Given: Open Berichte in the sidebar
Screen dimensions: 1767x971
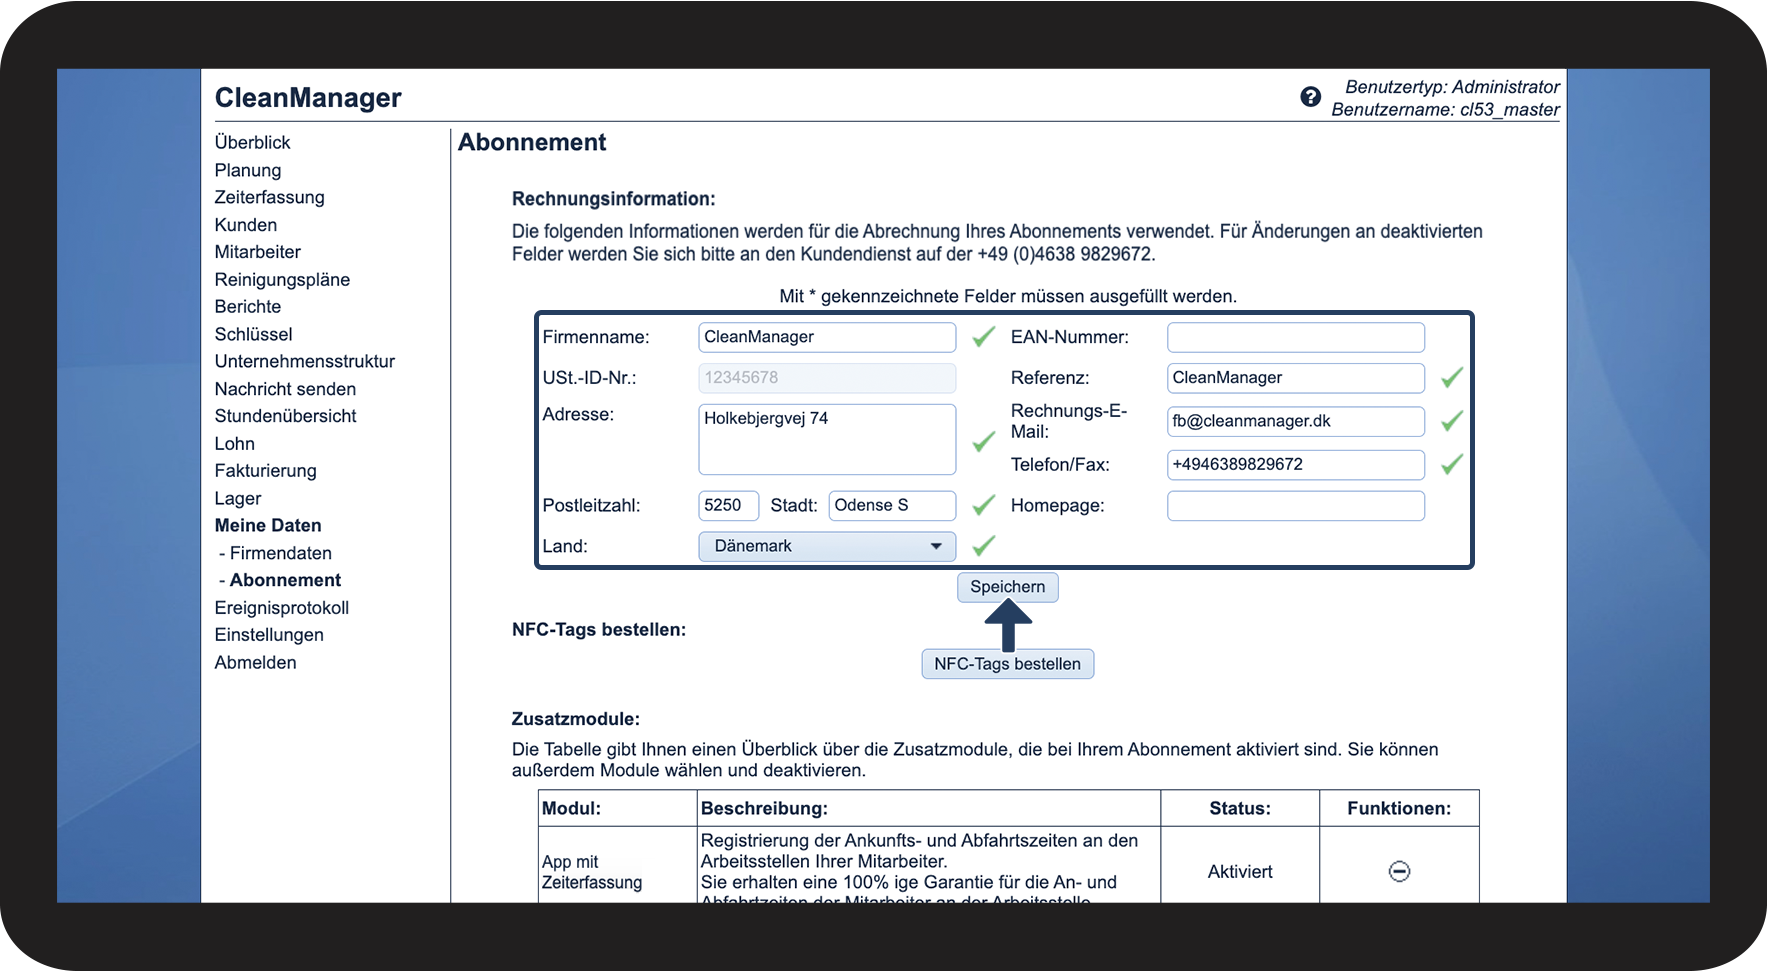Looking at the screenshot, I should click(x=248, y=307).
